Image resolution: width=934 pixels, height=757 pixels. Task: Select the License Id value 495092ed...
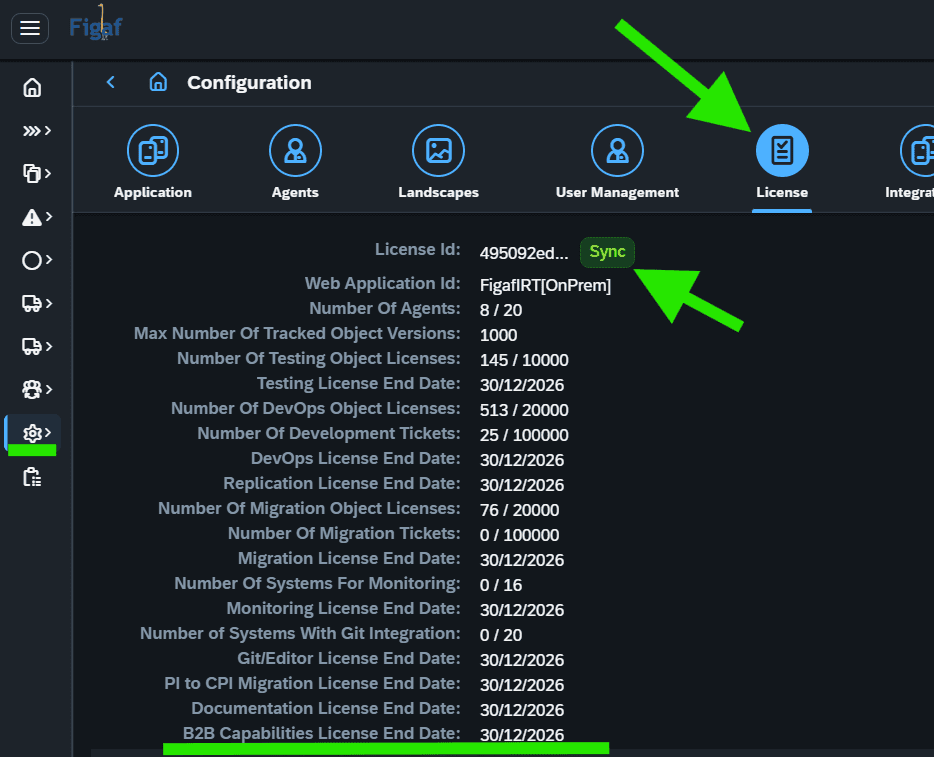tap(524, 253)
